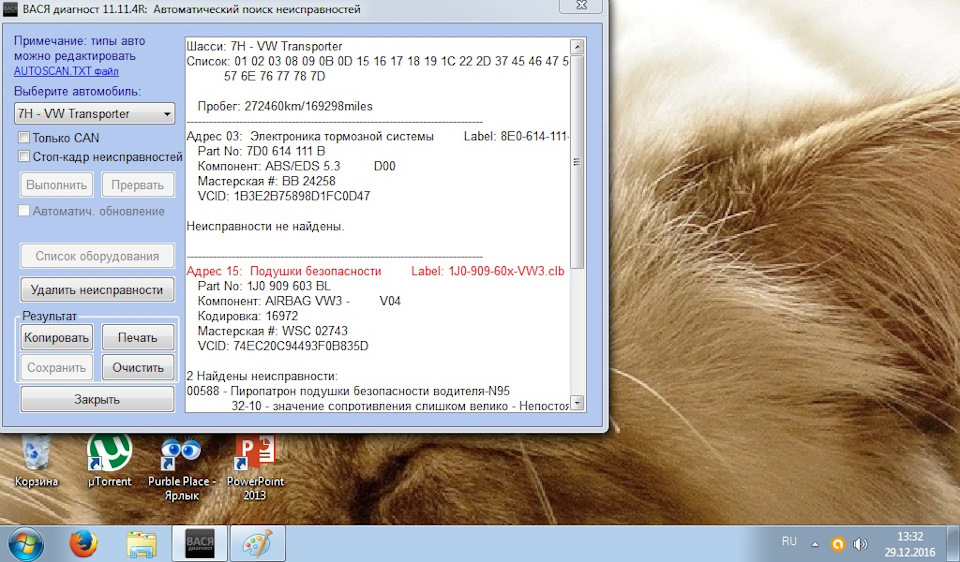Open the Windows Start menu
Image resolution: width=960 pixels, height=562 pixels.
tap(24, 544)
